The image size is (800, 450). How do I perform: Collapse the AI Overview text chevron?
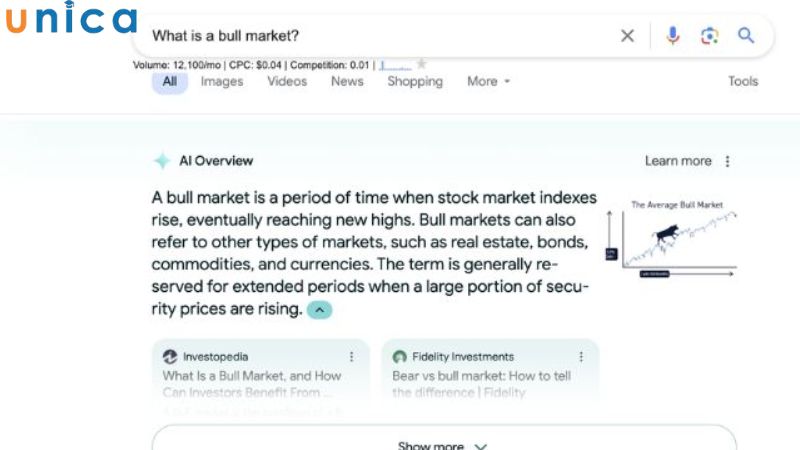319,310
